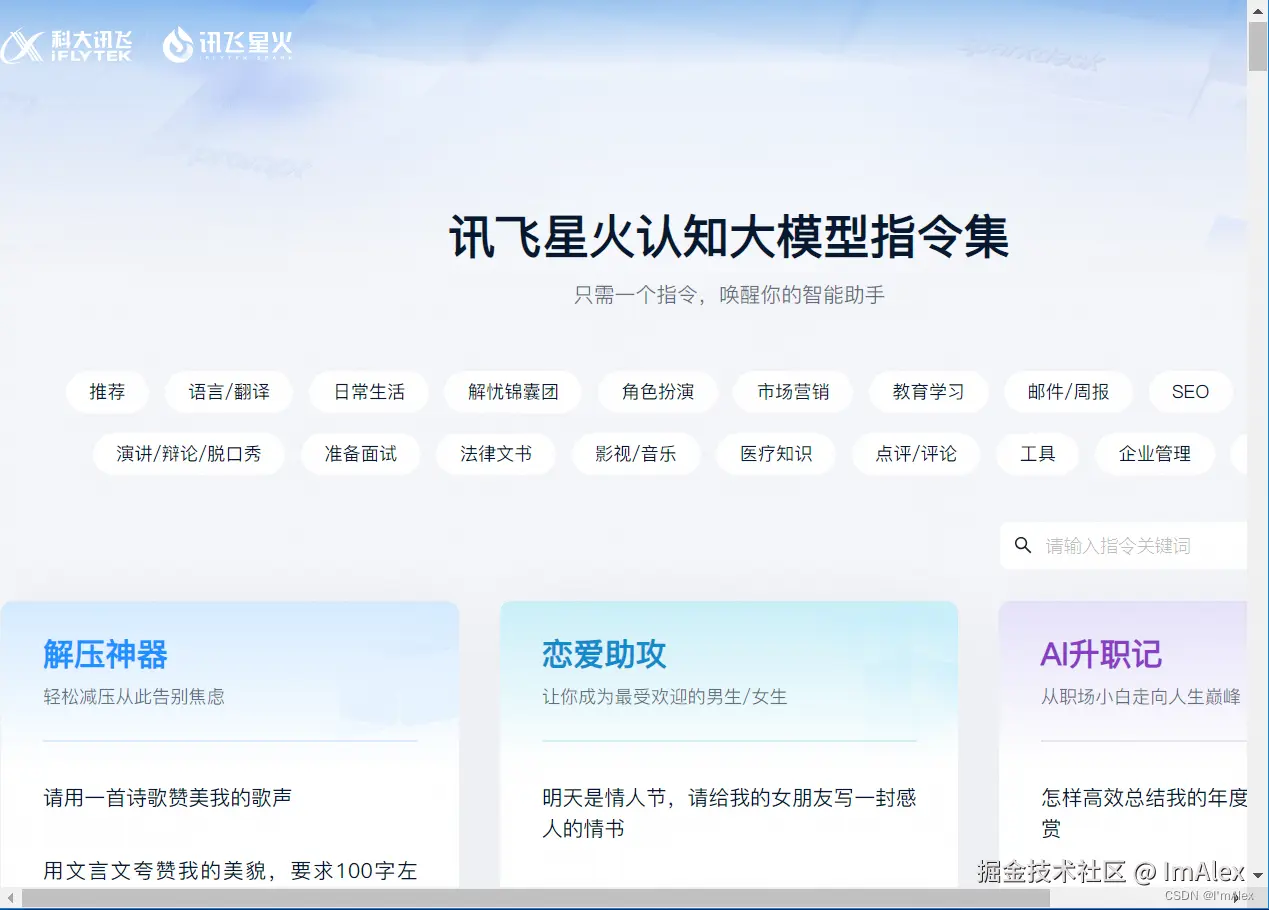Switch to the 点评/评论 category
Screen dimensions: 1269x910
916,454
